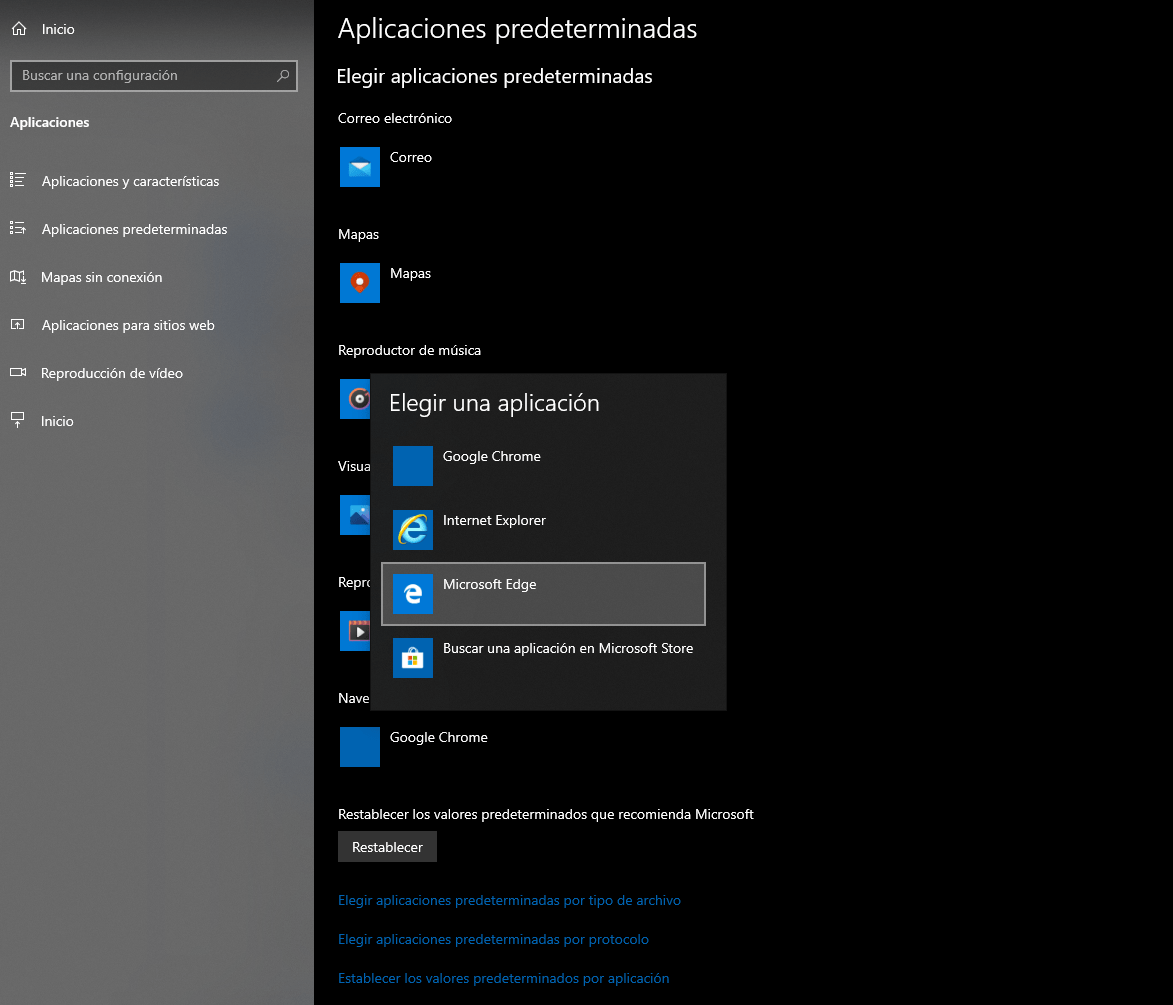Pick Microsoft Edge as the application

coord(544,593)
